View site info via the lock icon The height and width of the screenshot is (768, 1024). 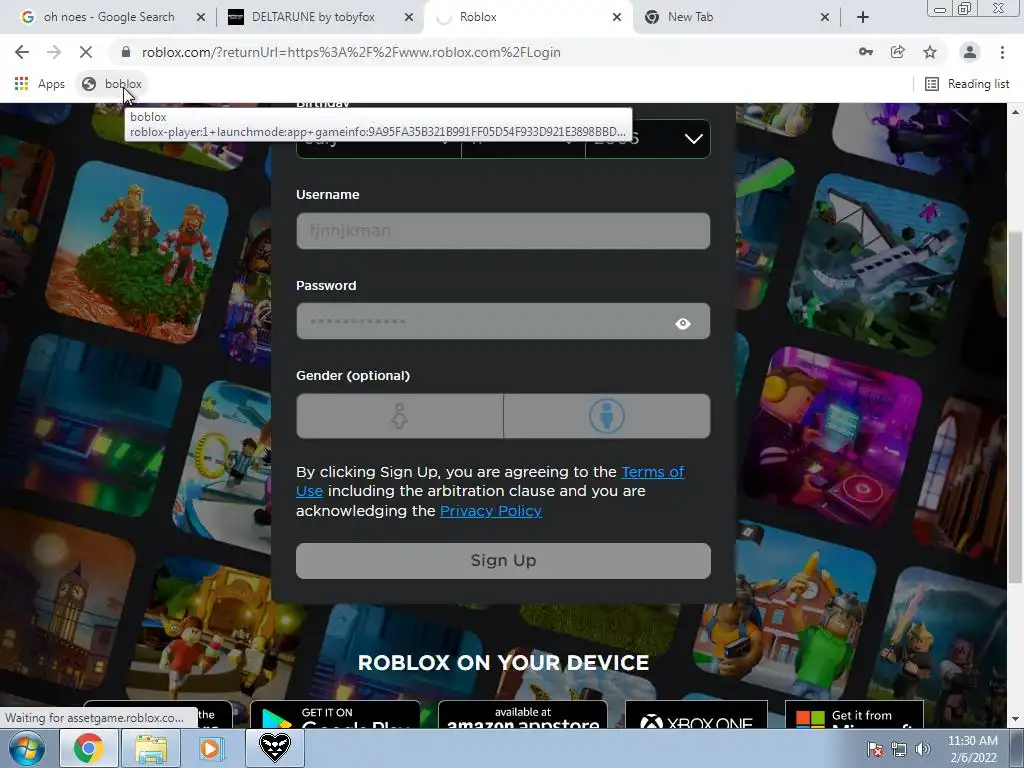(126, 52)
